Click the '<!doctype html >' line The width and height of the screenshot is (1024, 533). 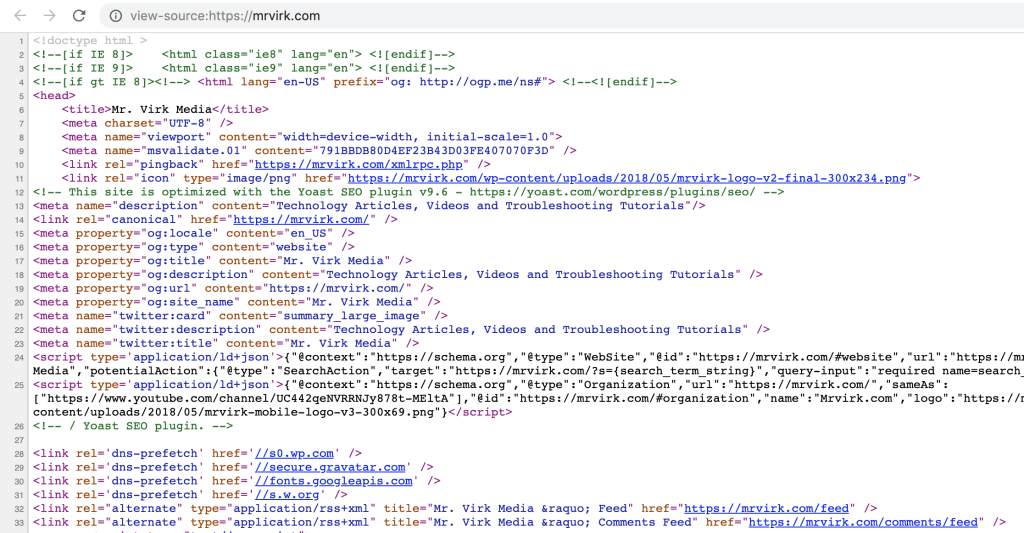pyautogui.click(x=90, y=40)
